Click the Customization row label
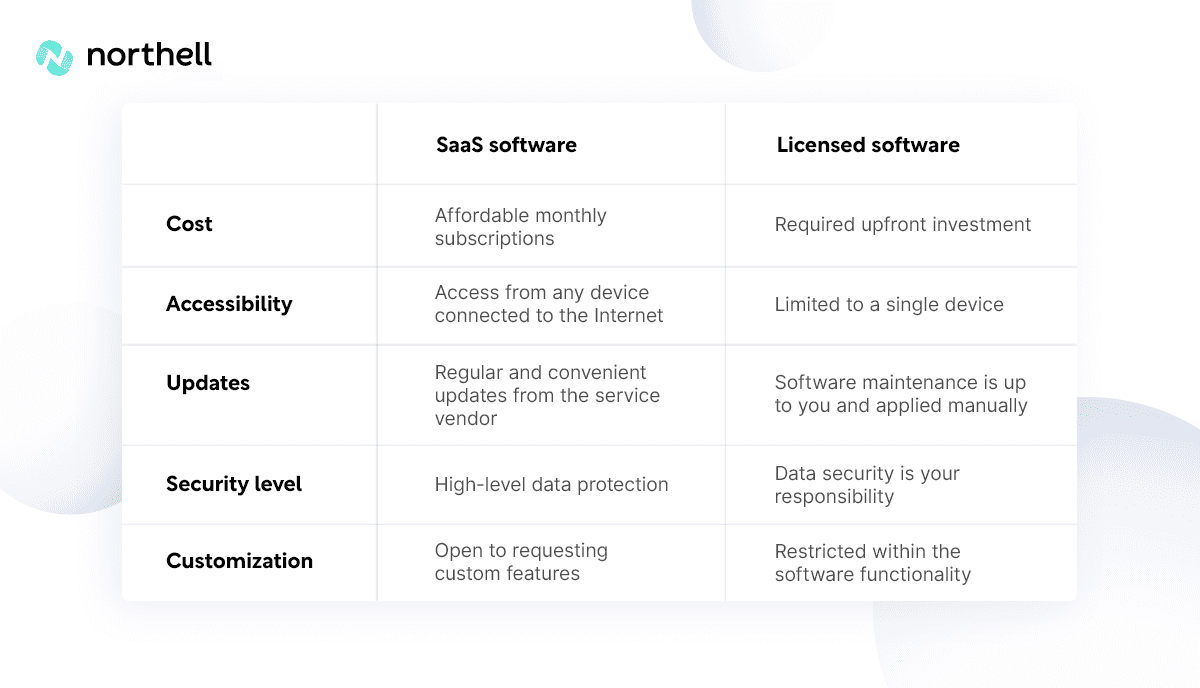 point(239,561)
